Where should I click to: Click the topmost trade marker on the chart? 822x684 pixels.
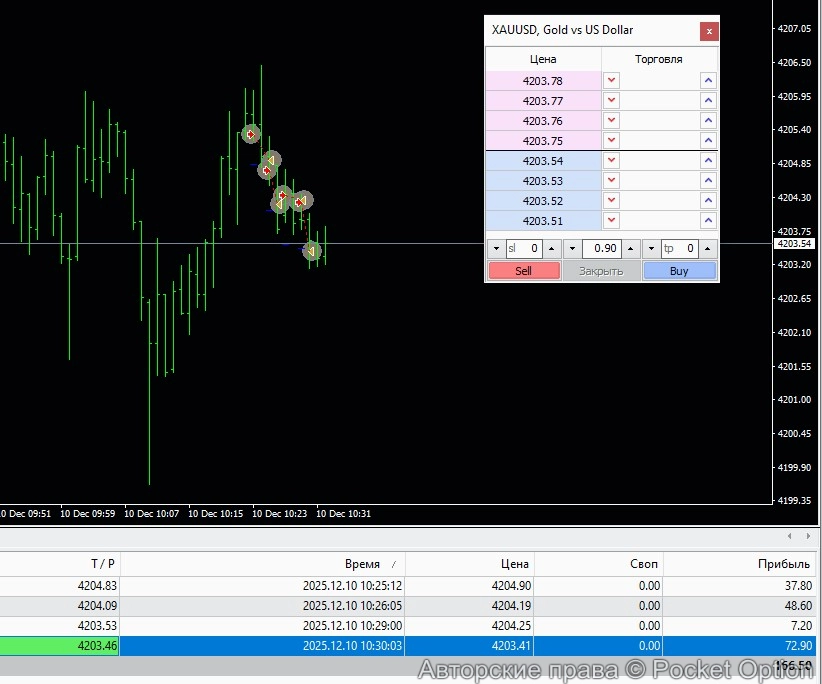point(251,134)
